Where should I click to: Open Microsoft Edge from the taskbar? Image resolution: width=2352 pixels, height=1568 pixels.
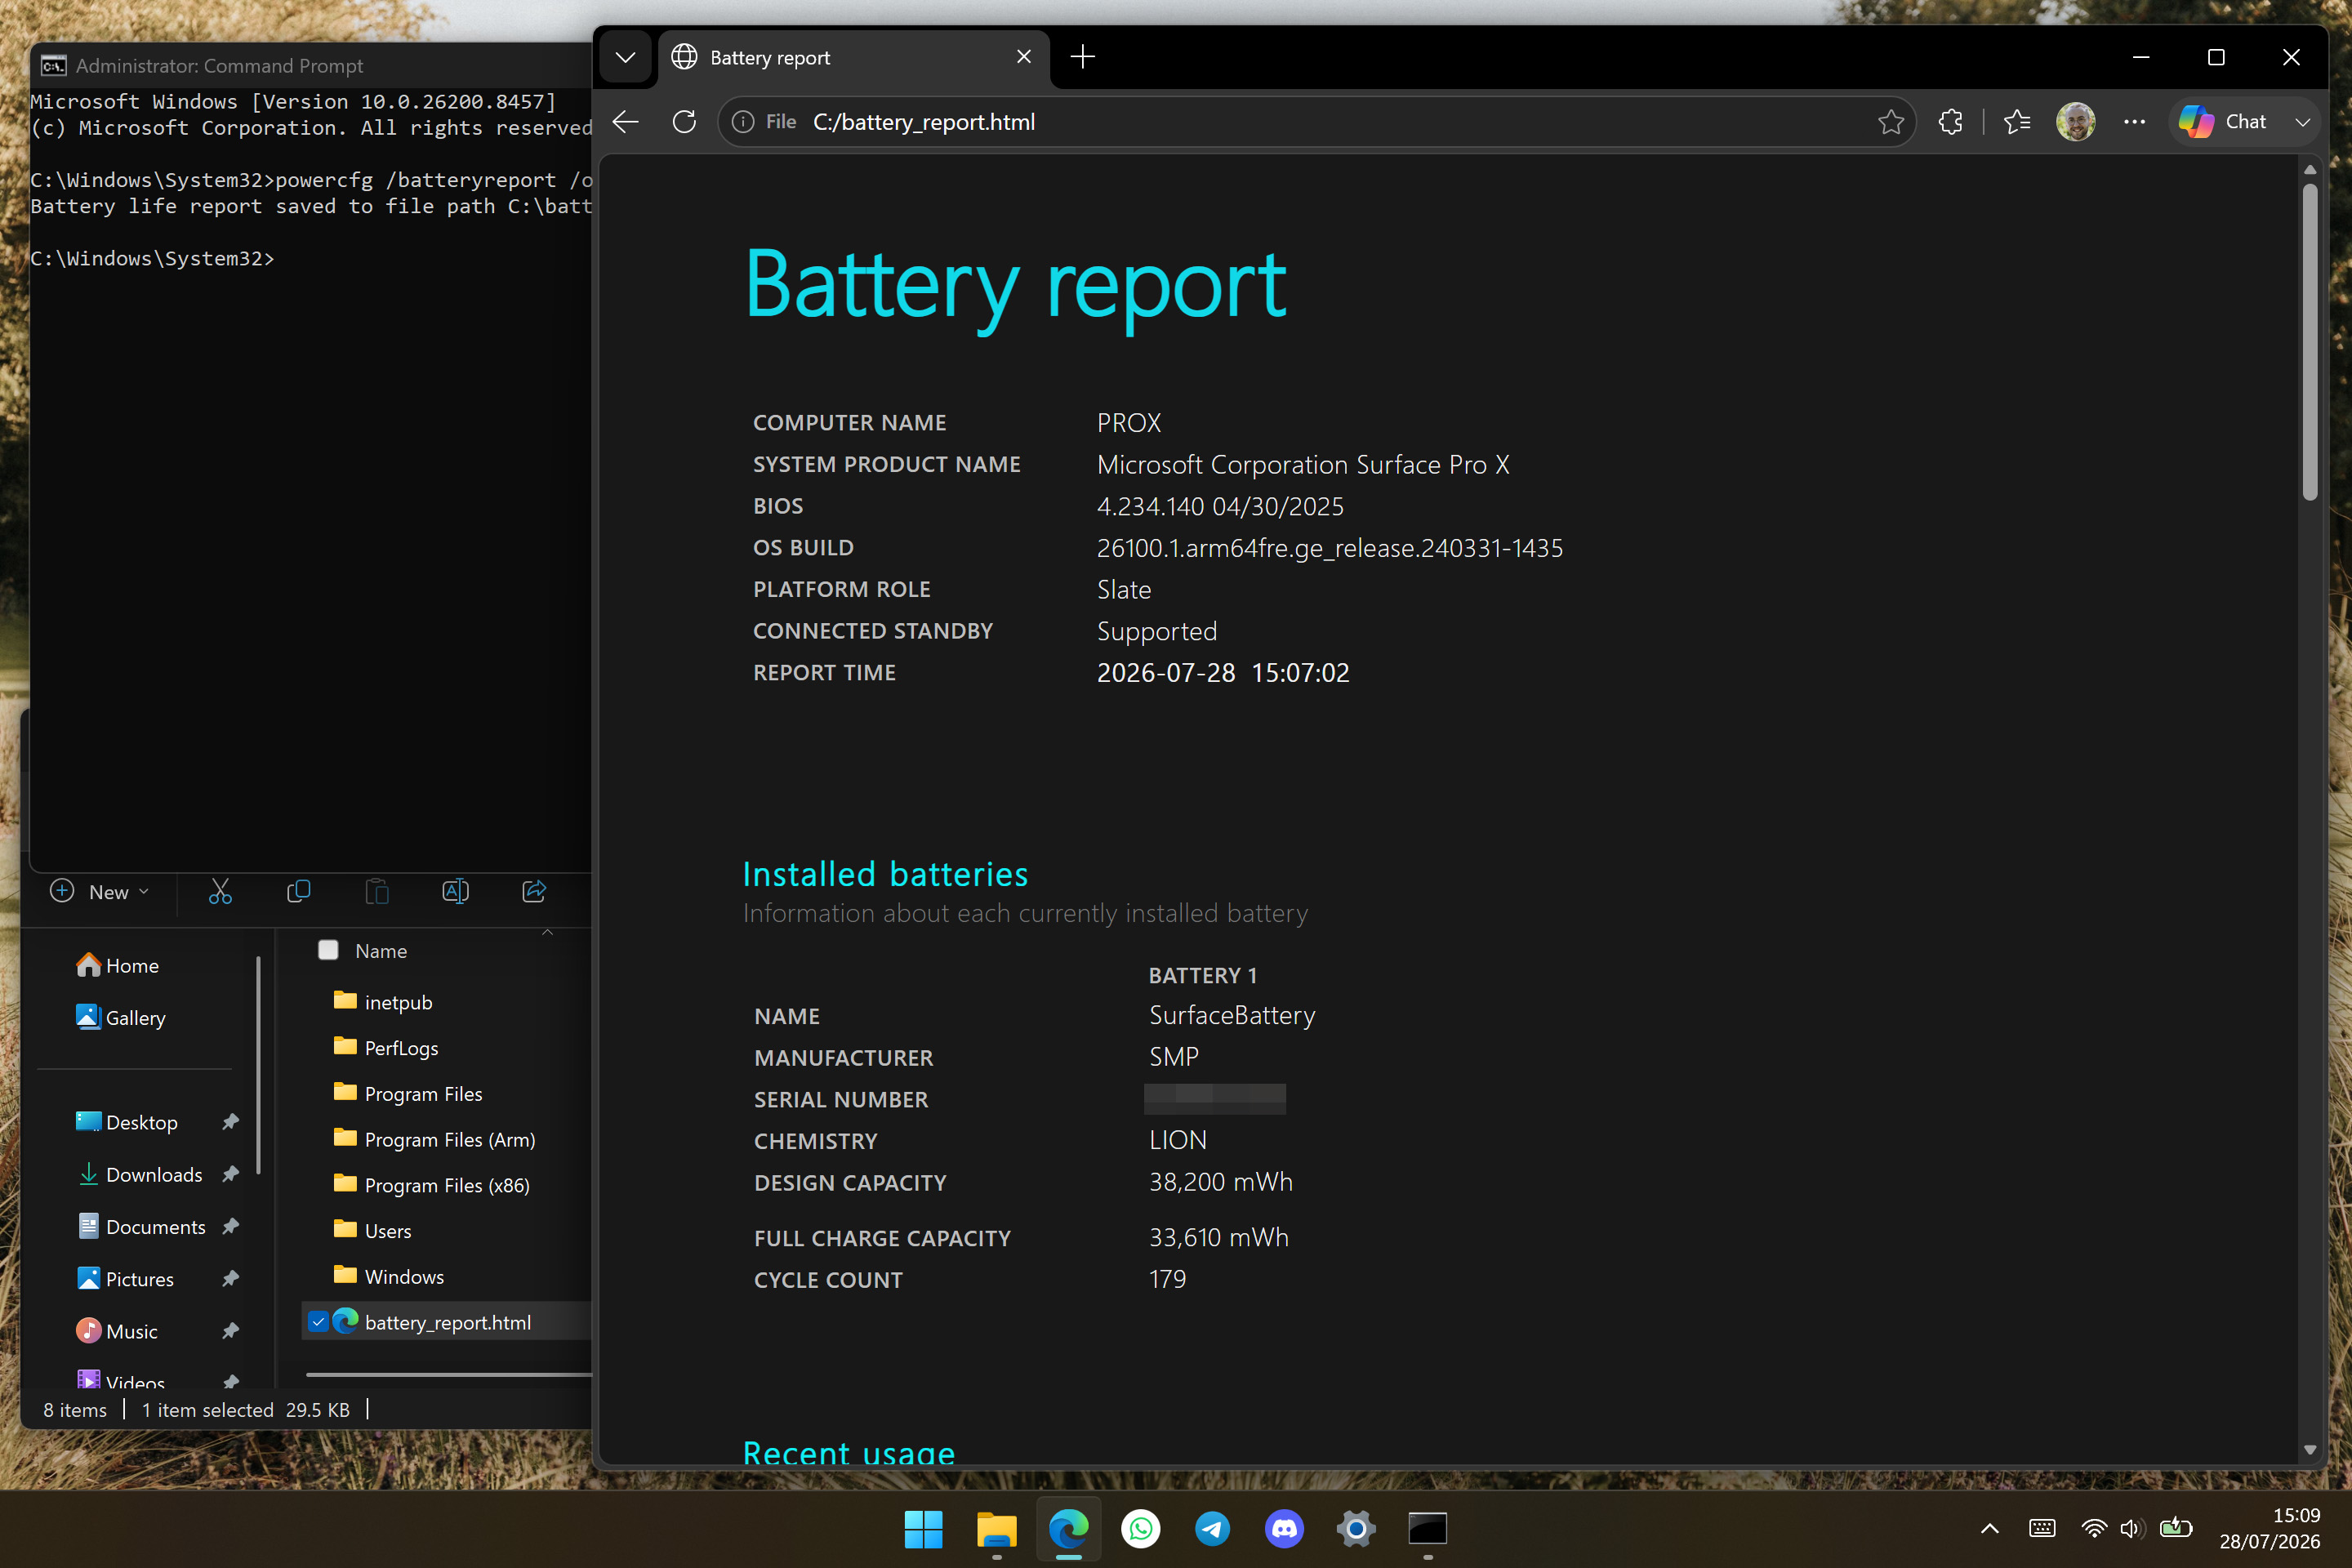pos(1068,1529)
